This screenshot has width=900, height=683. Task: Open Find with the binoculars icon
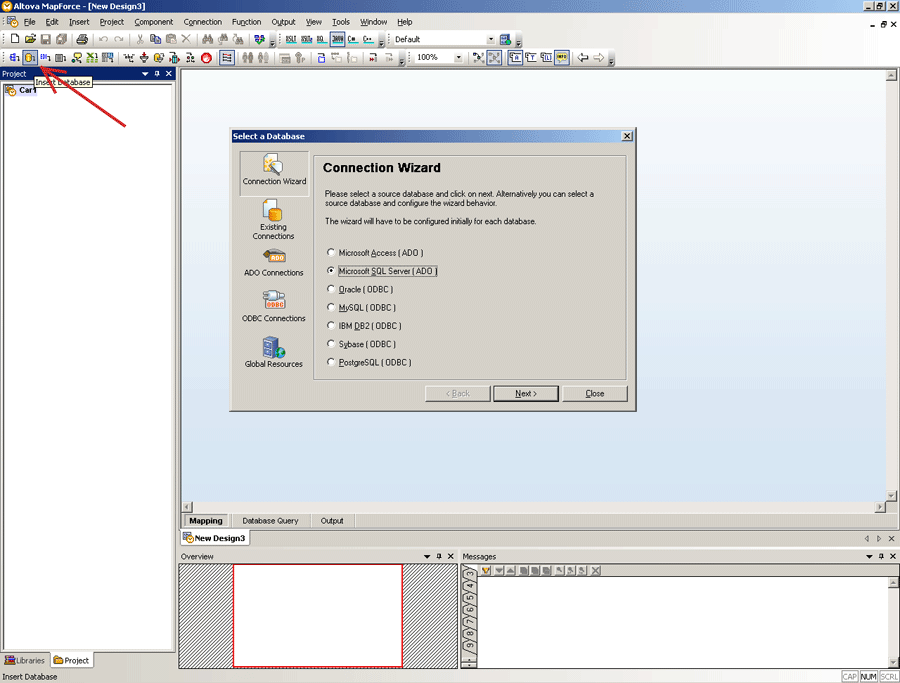(207, 39)
